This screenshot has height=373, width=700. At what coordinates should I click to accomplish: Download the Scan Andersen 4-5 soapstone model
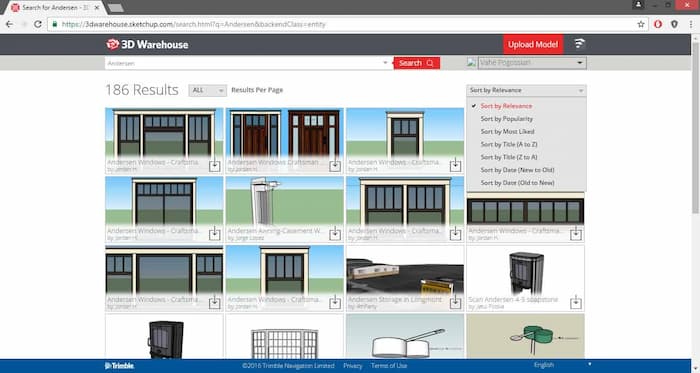[x=576, y=302]
